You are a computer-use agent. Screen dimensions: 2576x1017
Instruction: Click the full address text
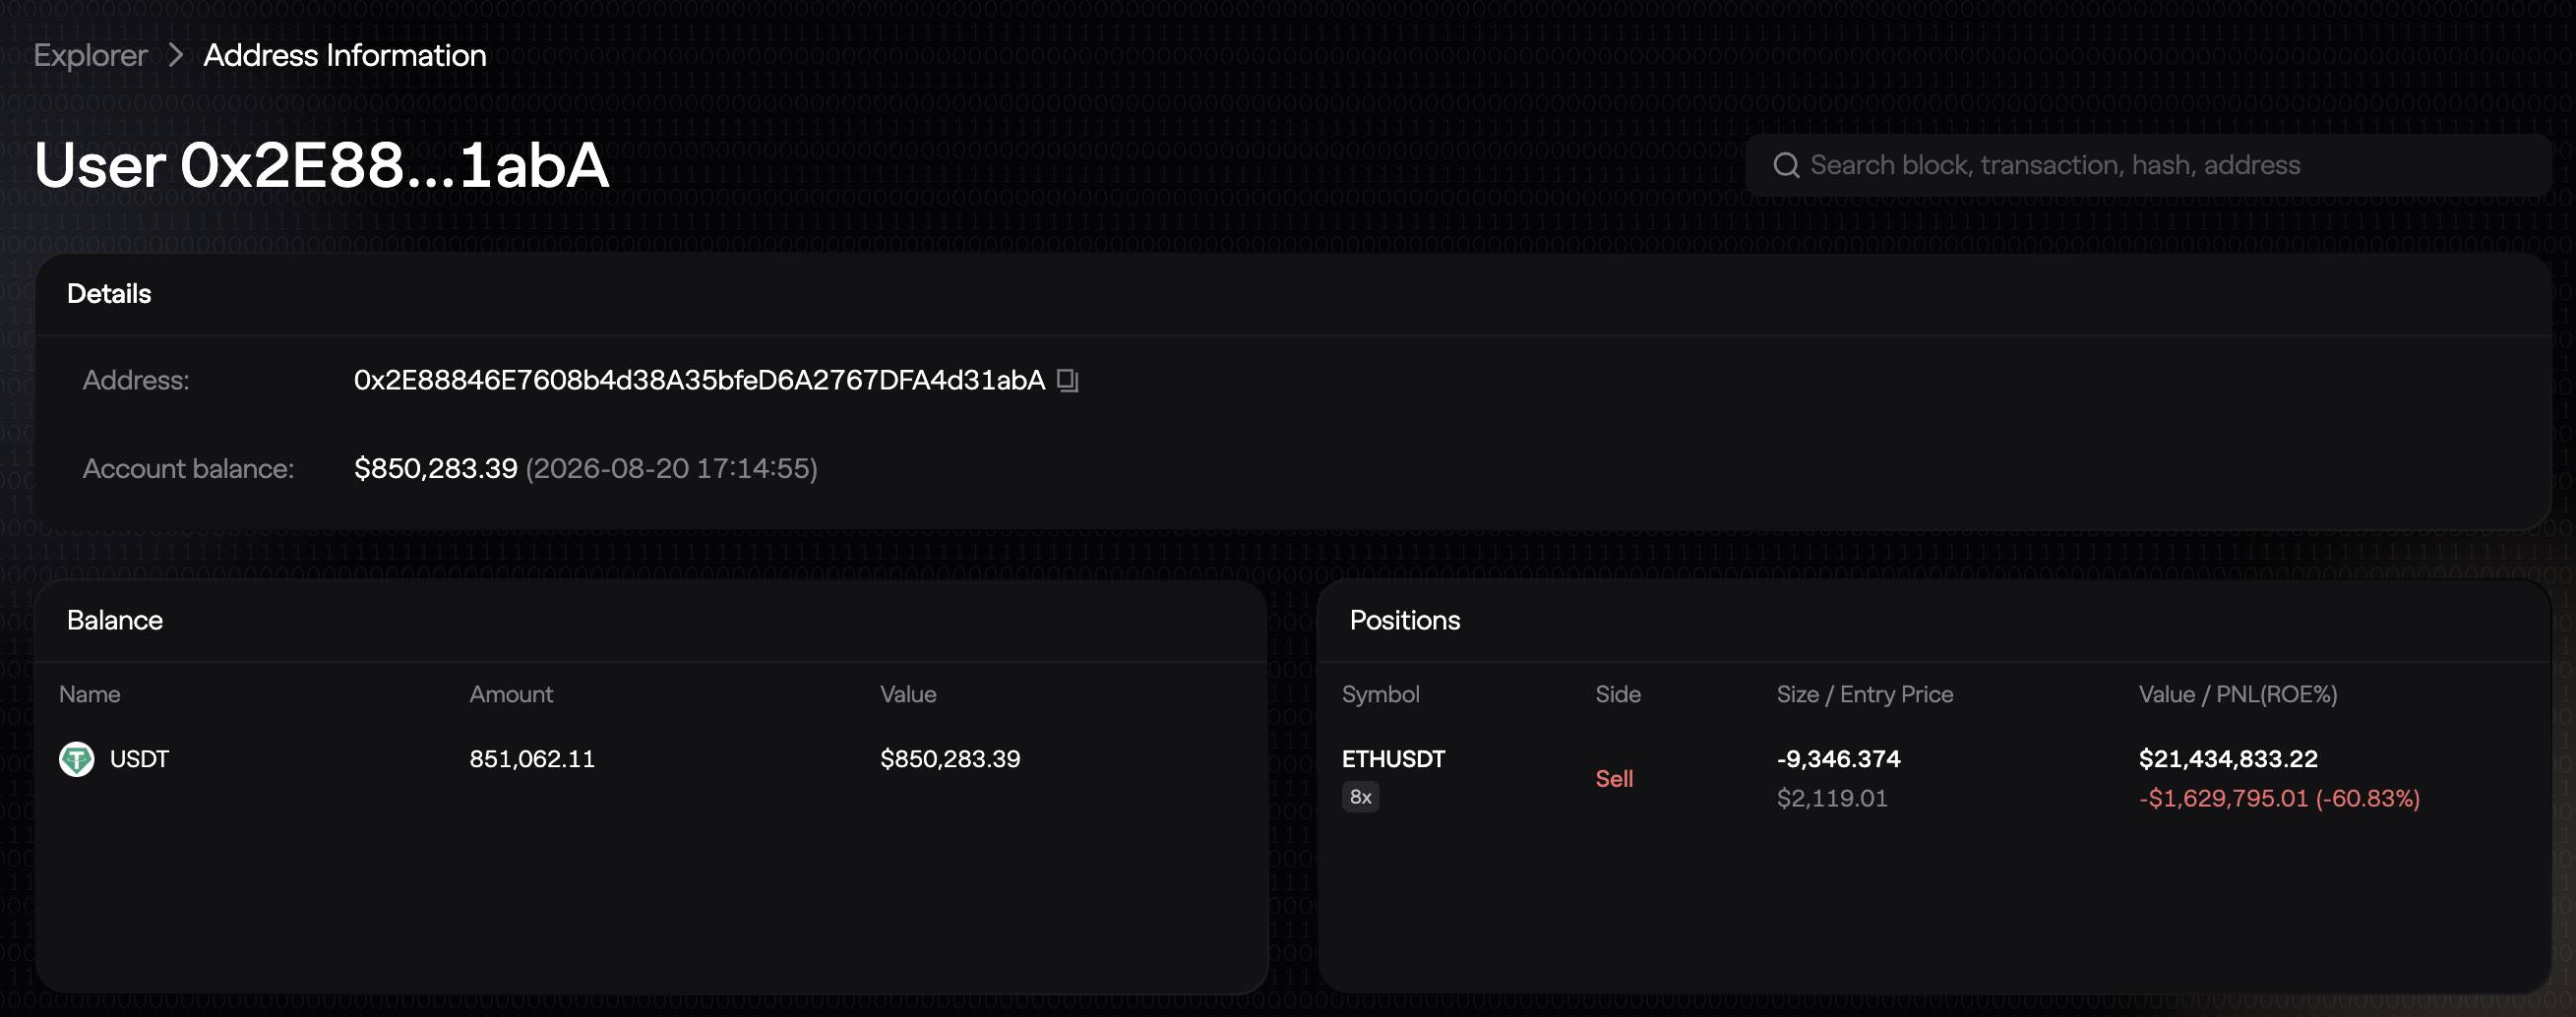pos(699,380)
